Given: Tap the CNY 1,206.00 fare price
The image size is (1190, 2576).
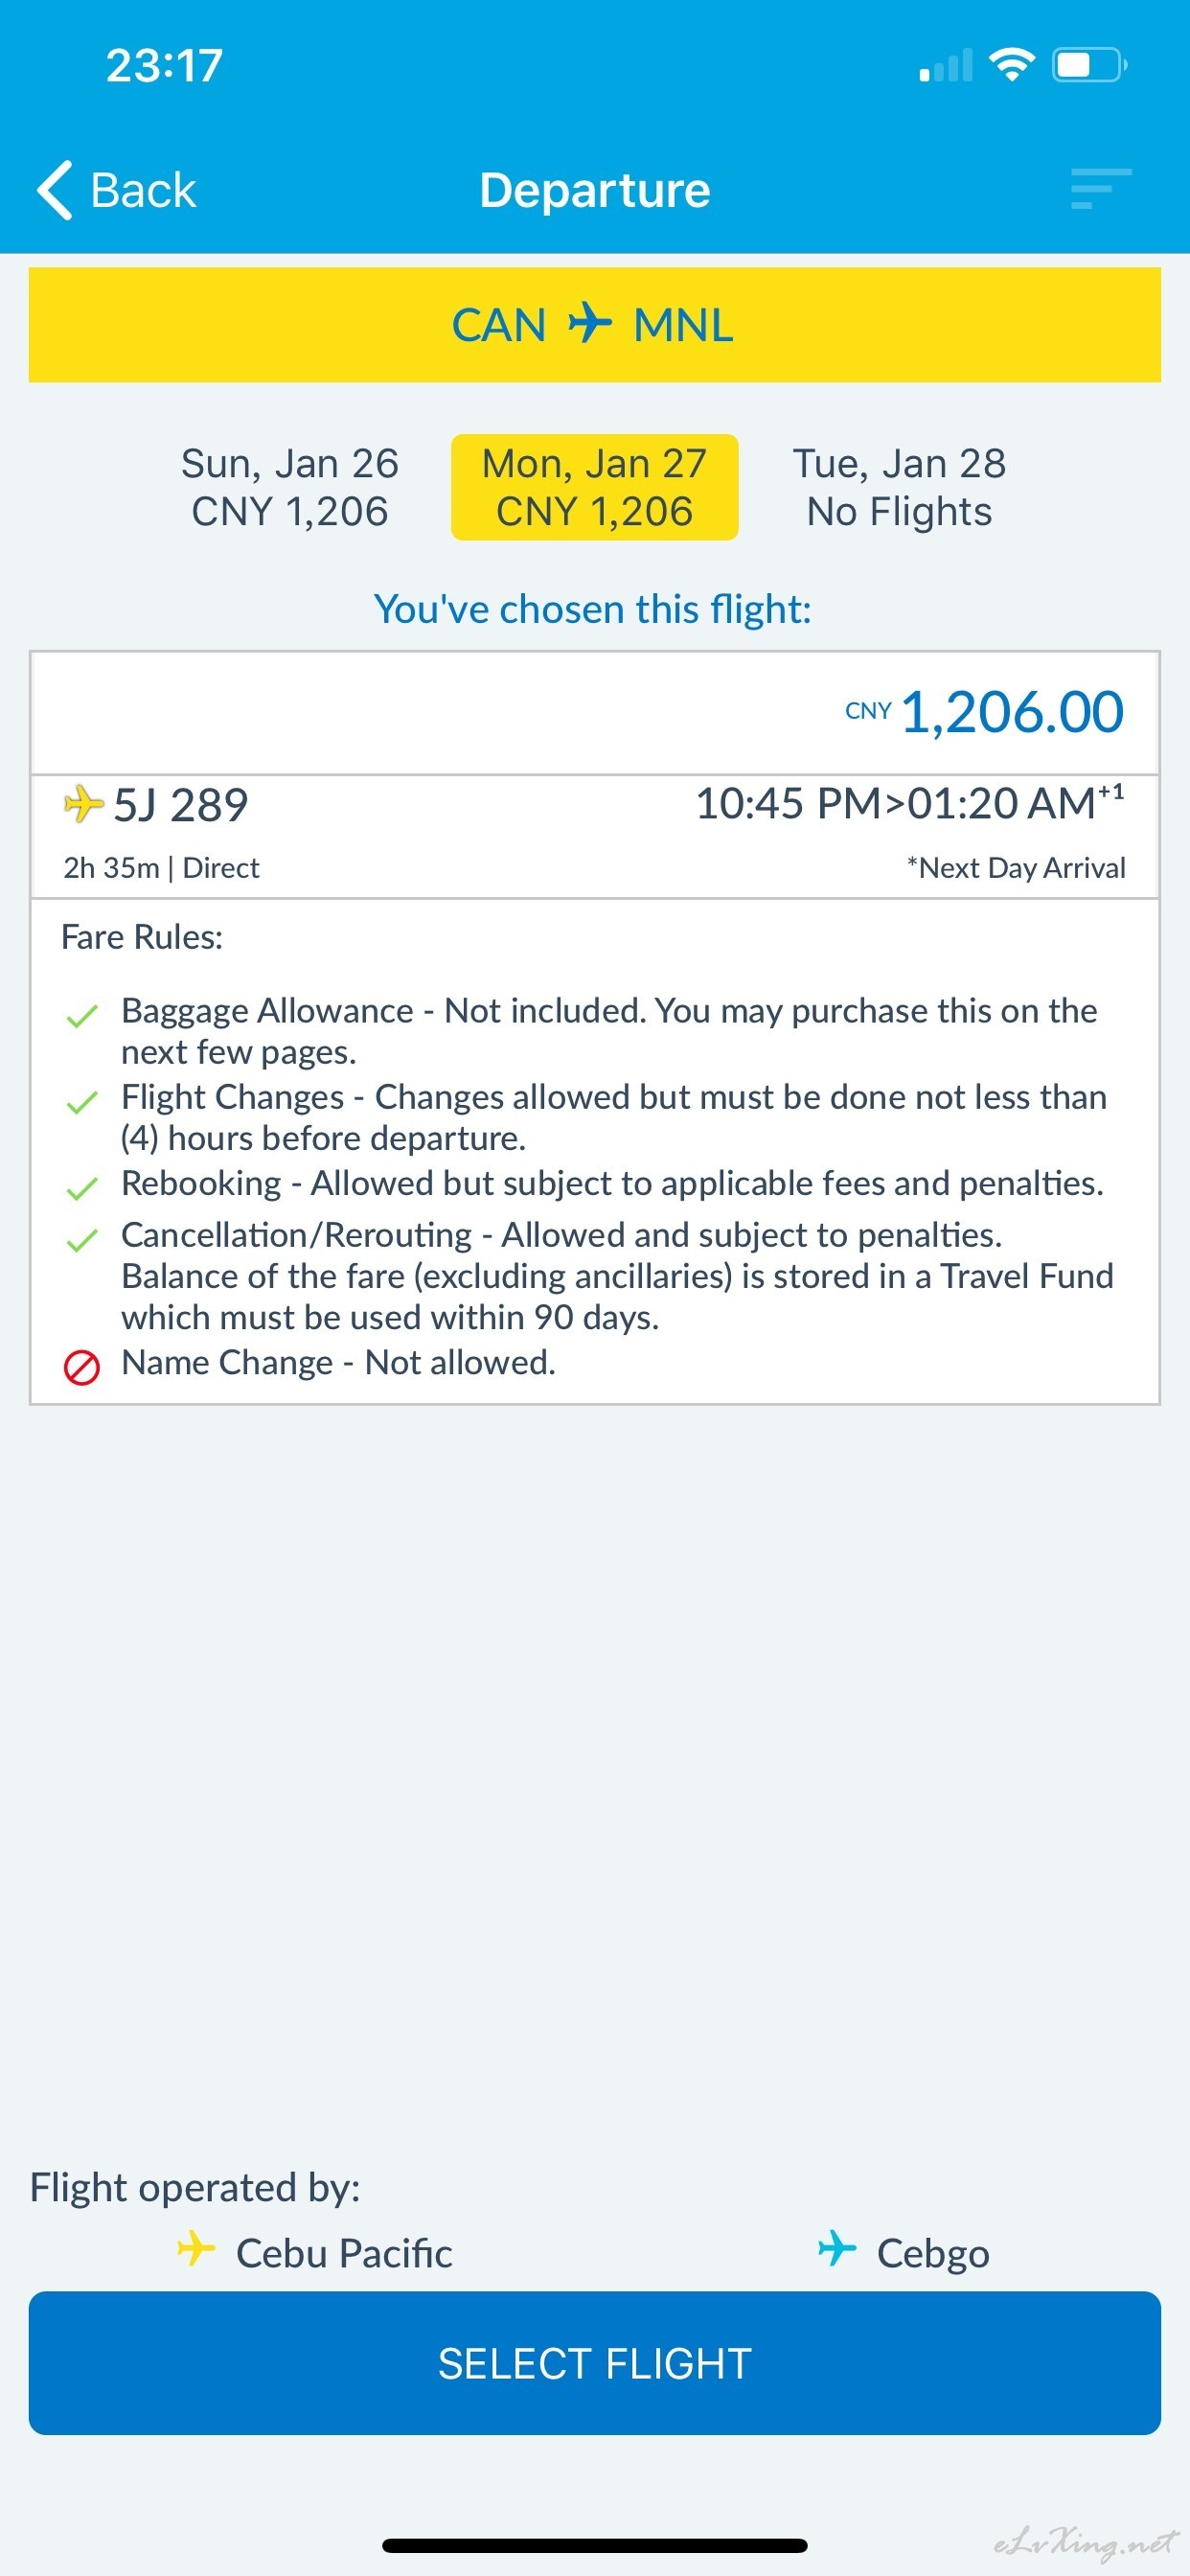Looking at the screenshot, I should (1011, 712).
